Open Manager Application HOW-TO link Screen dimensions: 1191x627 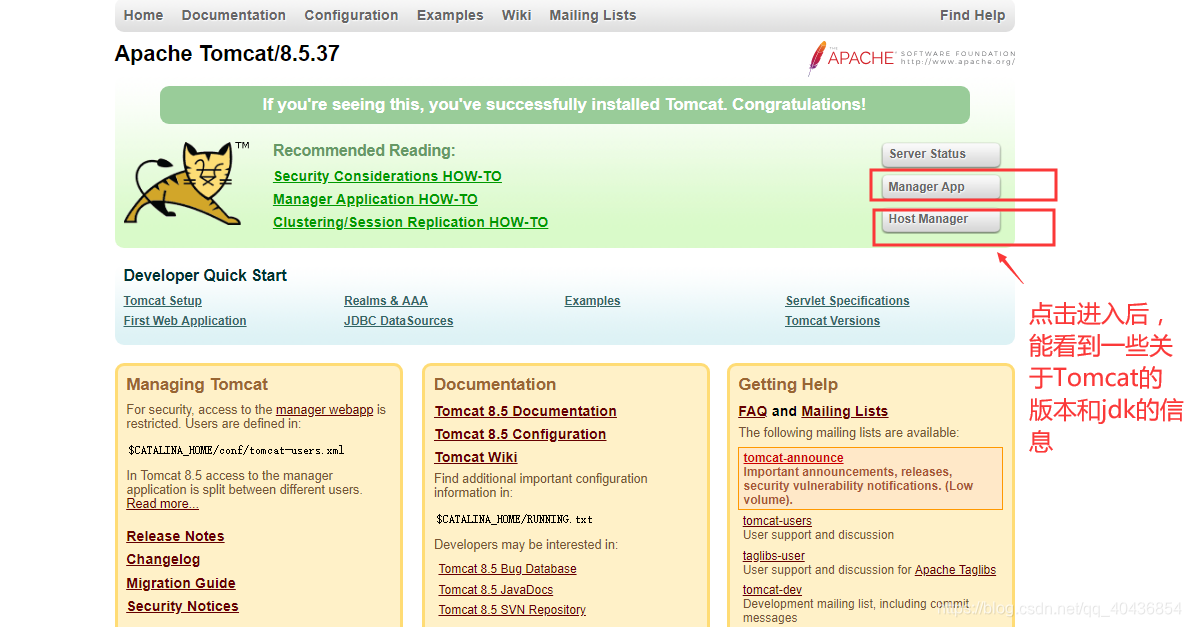tap(375, 199)
